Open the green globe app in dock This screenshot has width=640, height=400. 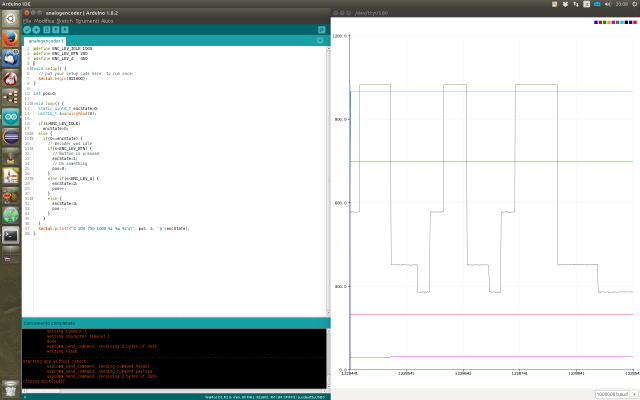tap(11, 215)
